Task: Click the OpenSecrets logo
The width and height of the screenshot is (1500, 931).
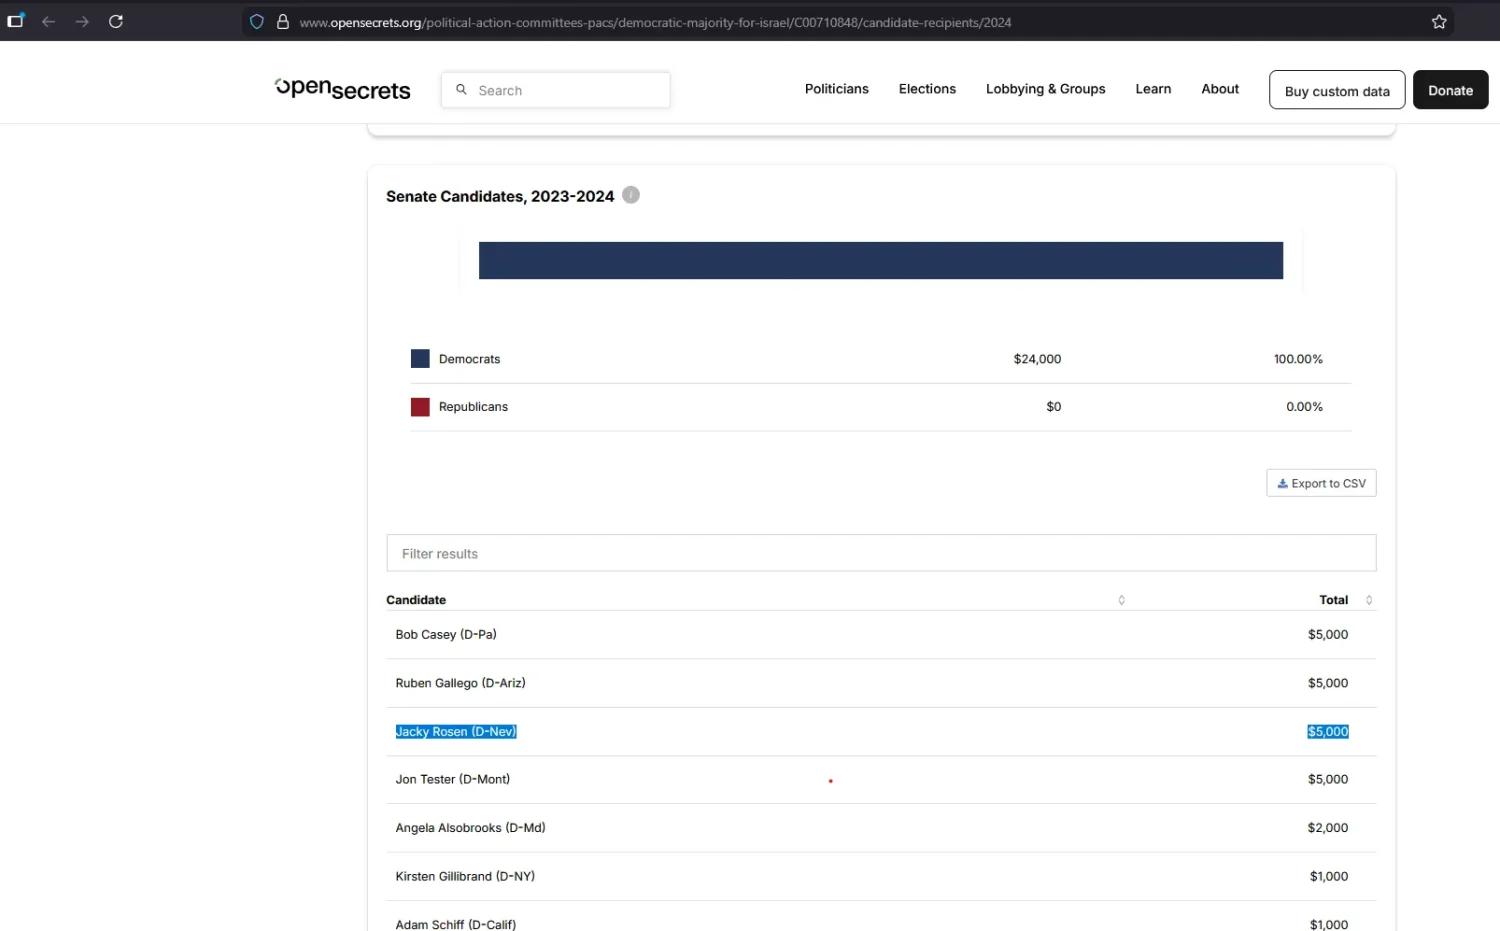Action: pyautogui.click(x=343, y=89)
